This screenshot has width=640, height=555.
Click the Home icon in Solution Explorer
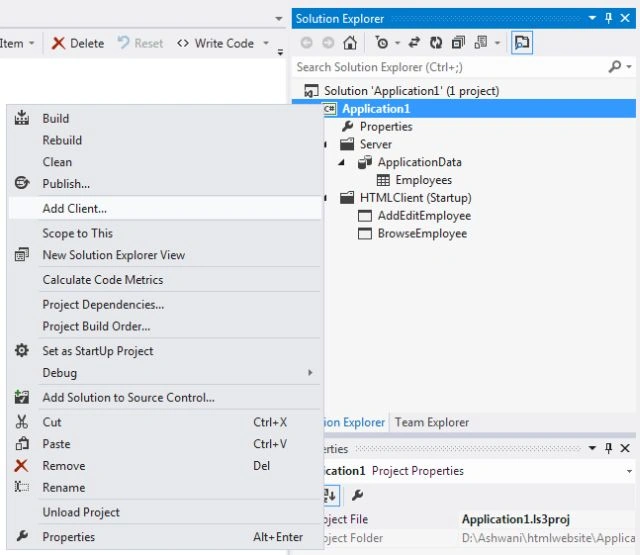tap(350, 42)
